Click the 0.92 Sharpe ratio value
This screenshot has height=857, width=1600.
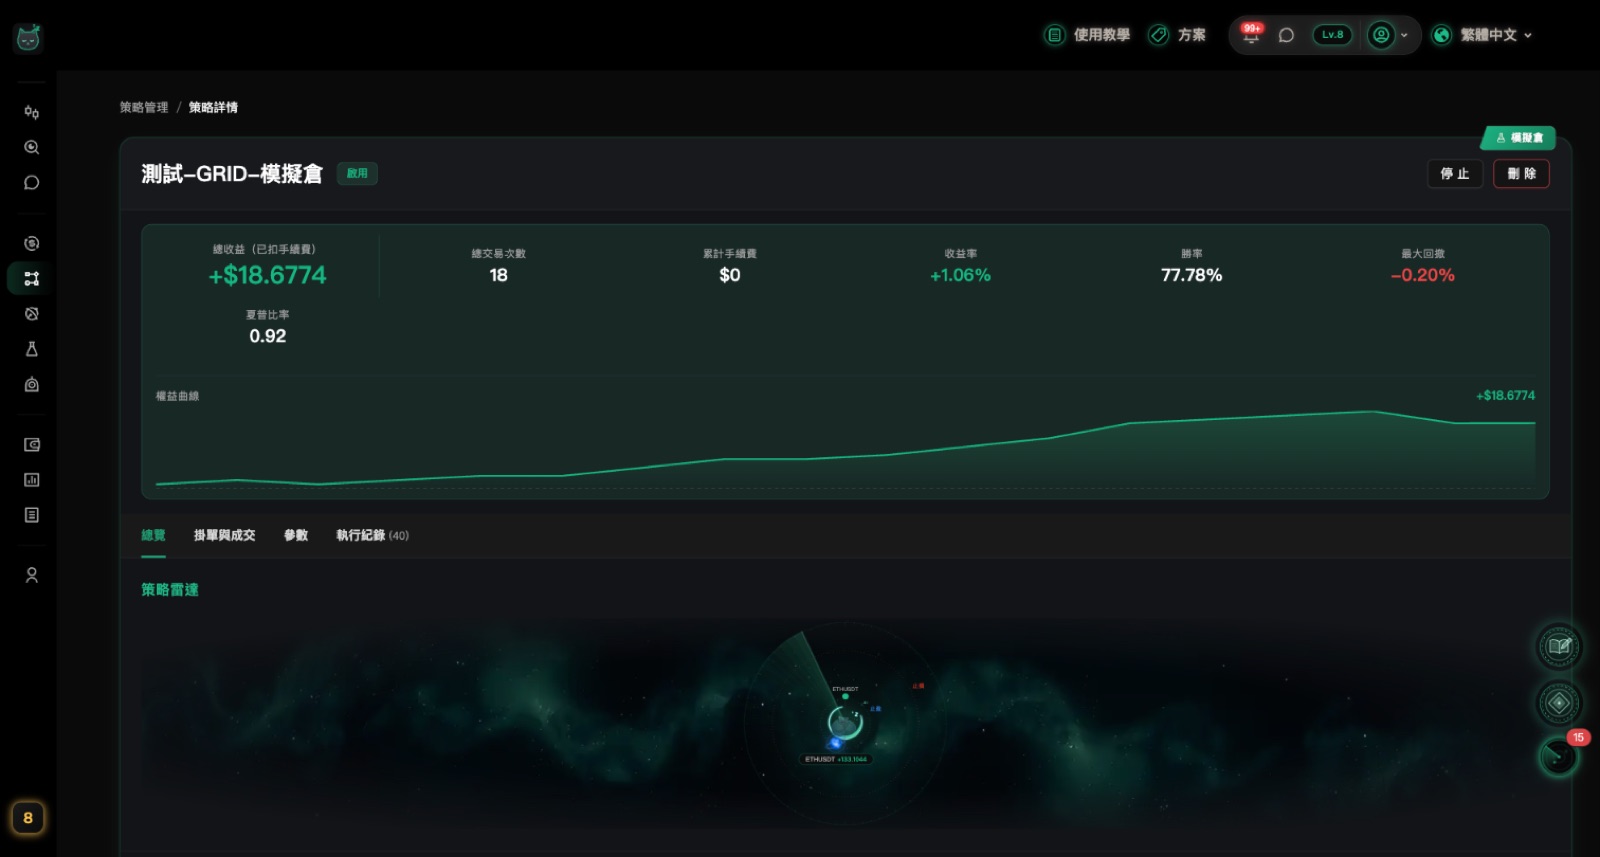[267, 336]
